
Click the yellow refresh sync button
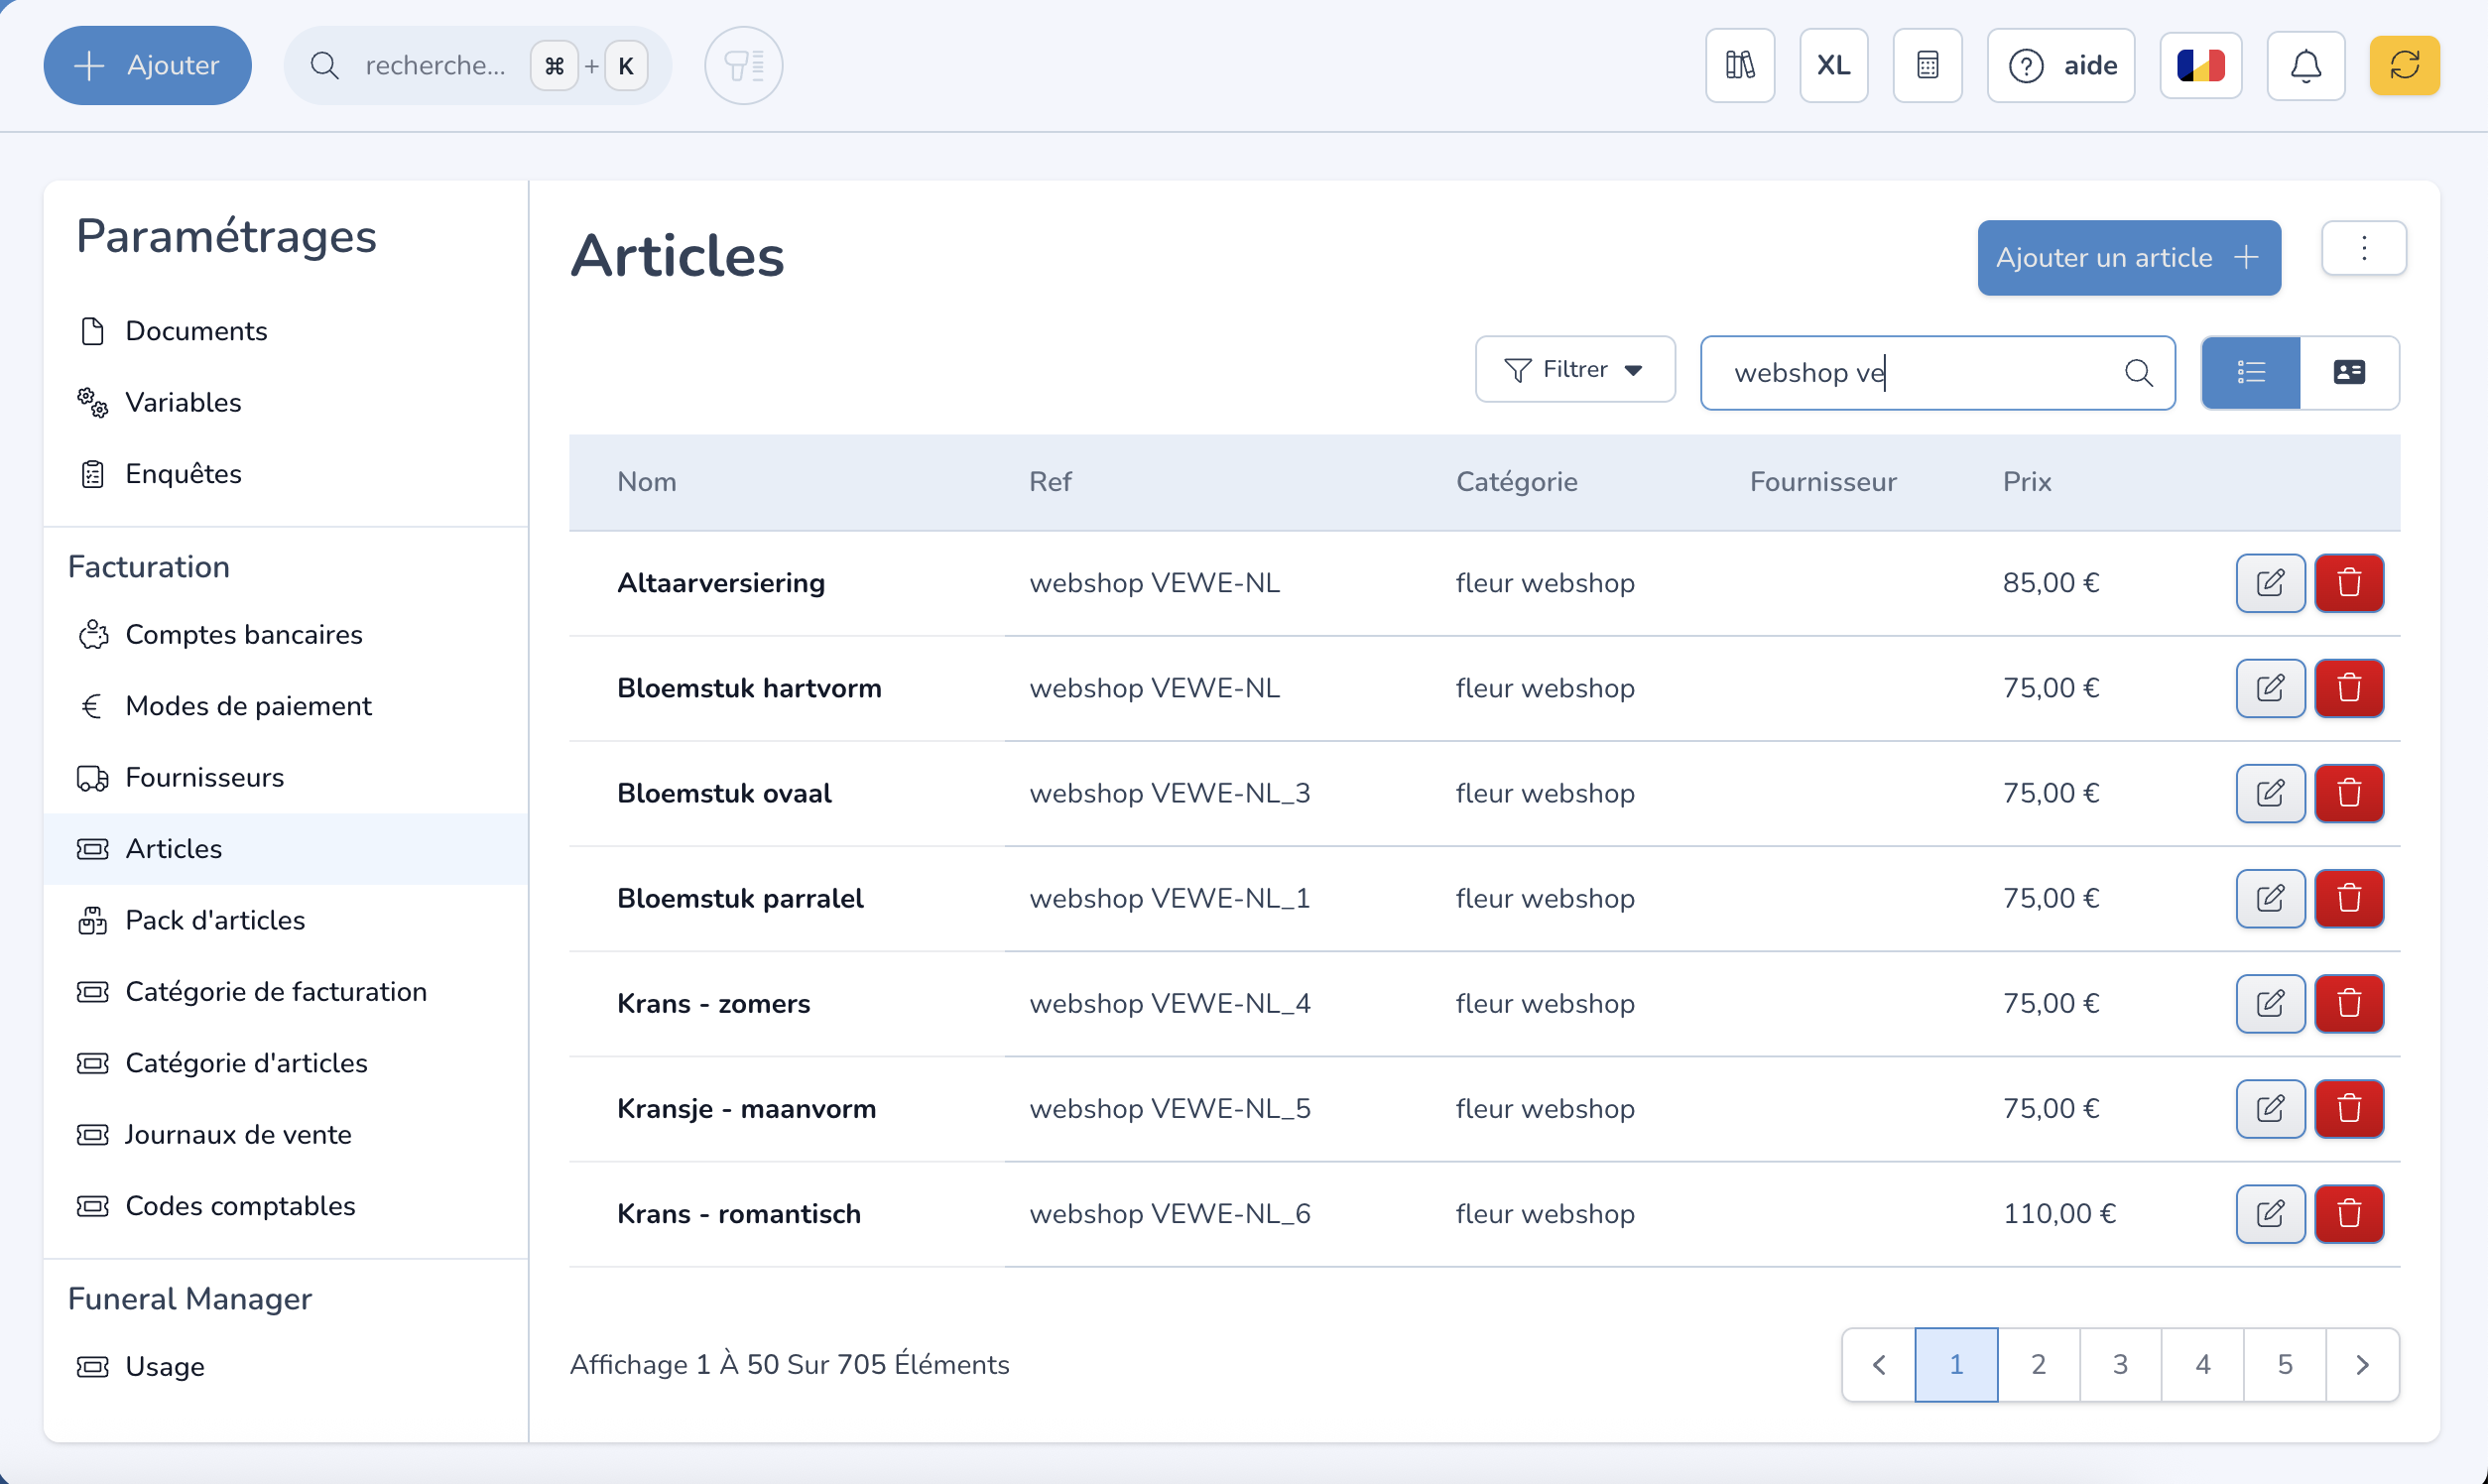2404,66
